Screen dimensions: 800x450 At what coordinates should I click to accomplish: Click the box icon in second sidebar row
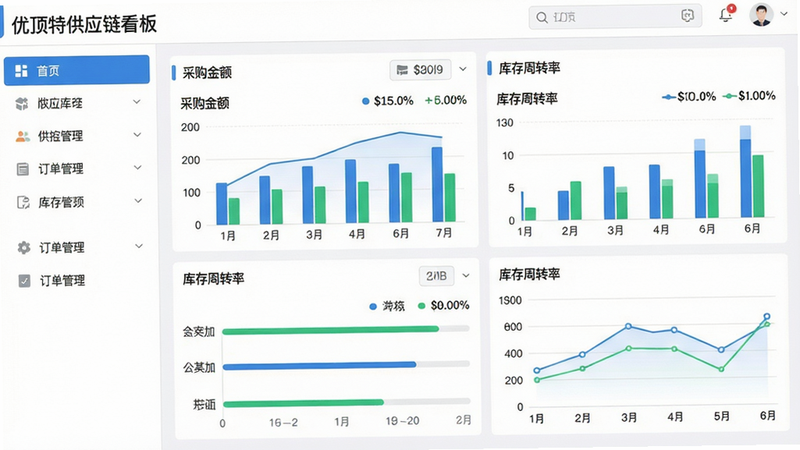pos(22,104)
